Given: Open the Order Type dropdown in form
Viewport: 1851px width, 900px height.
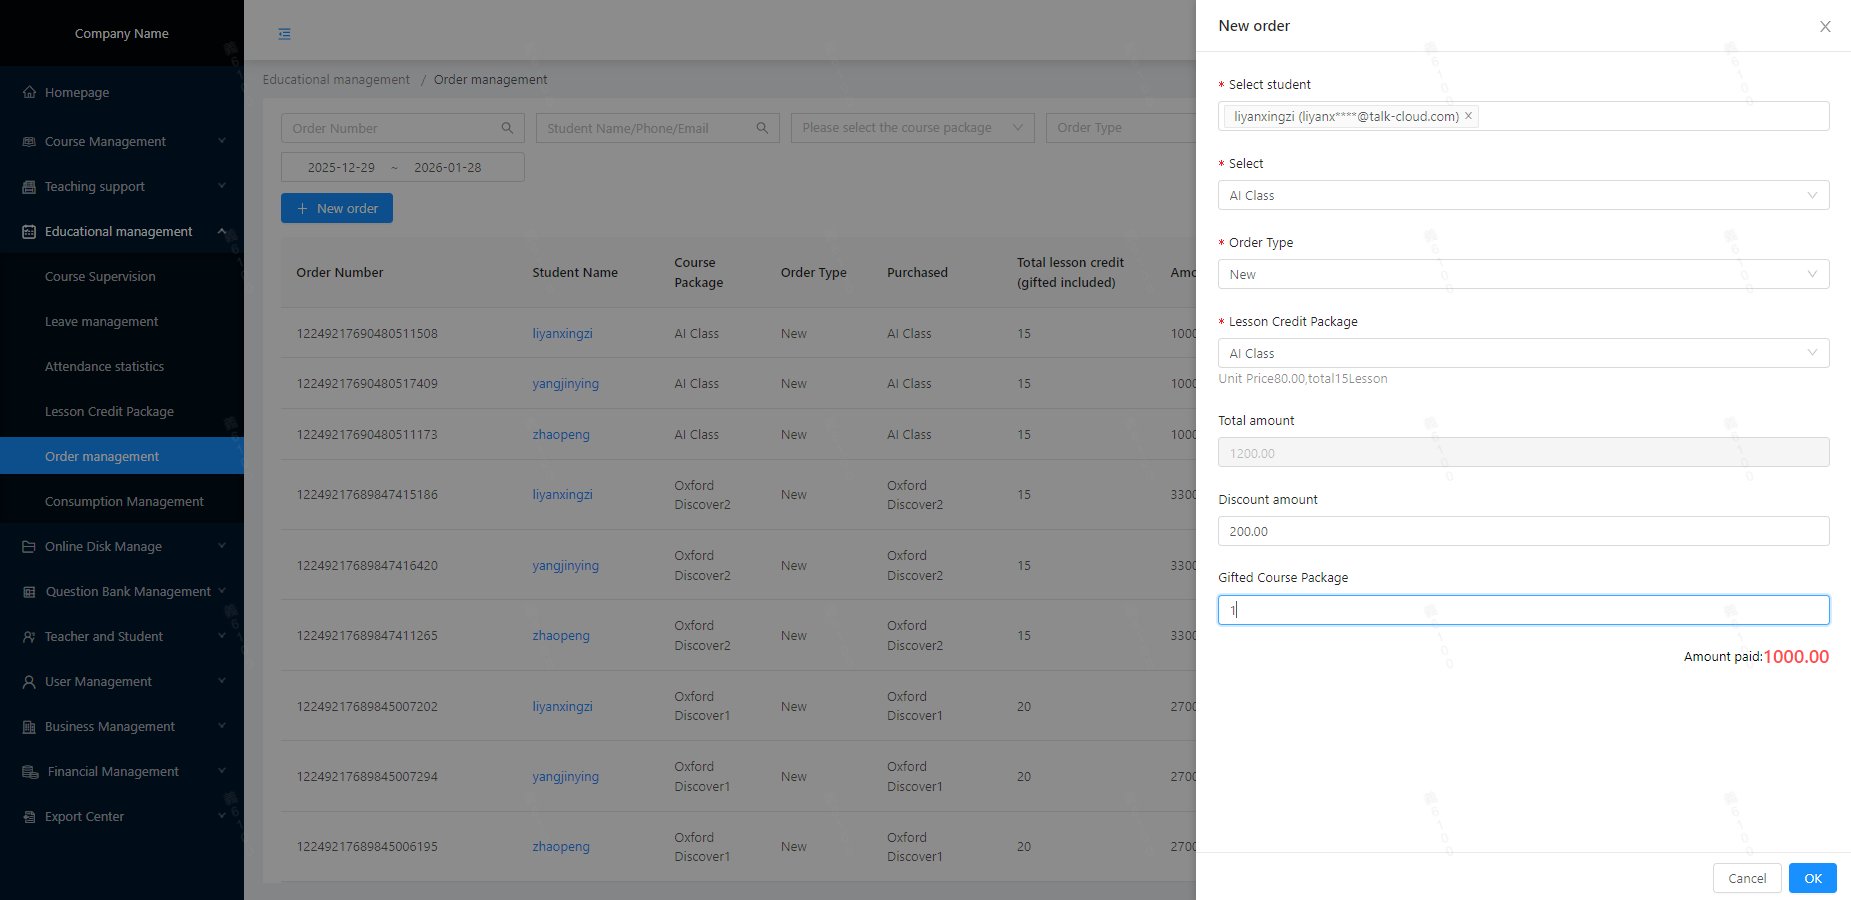Looking at the screenshot, I should 1522,274.
